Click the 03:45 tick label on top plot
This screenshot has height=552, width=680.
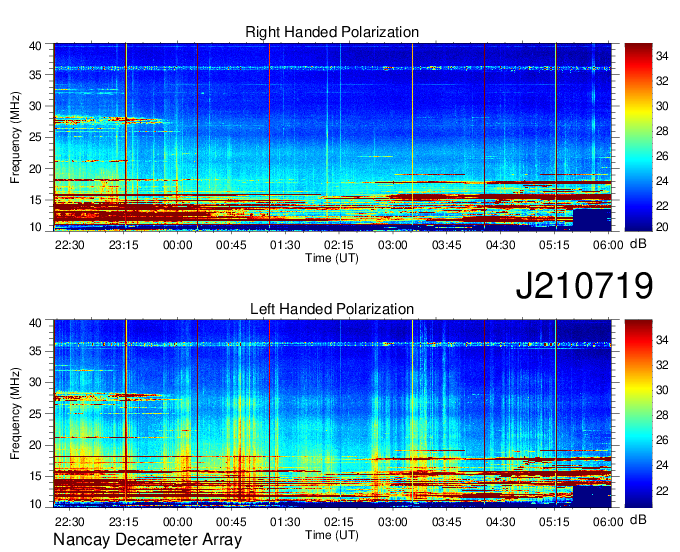pyautogui.click(x=446, y=245)
